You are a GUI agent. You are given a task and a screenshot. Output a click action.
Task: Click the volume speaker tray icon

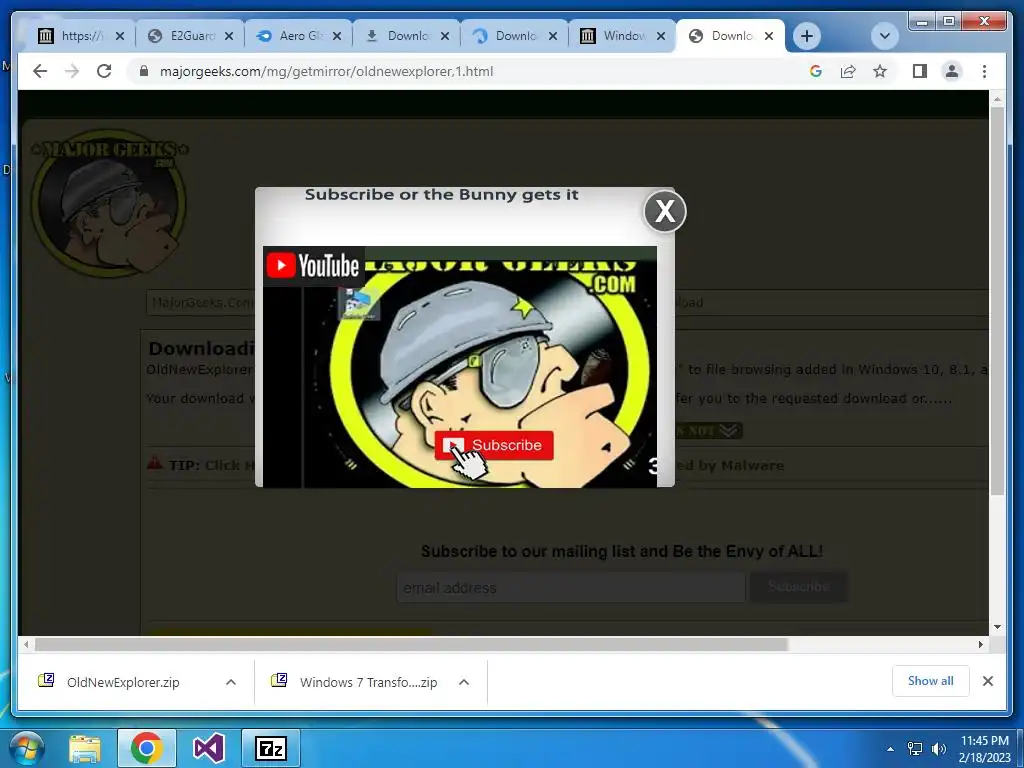(x=938, y=749)
